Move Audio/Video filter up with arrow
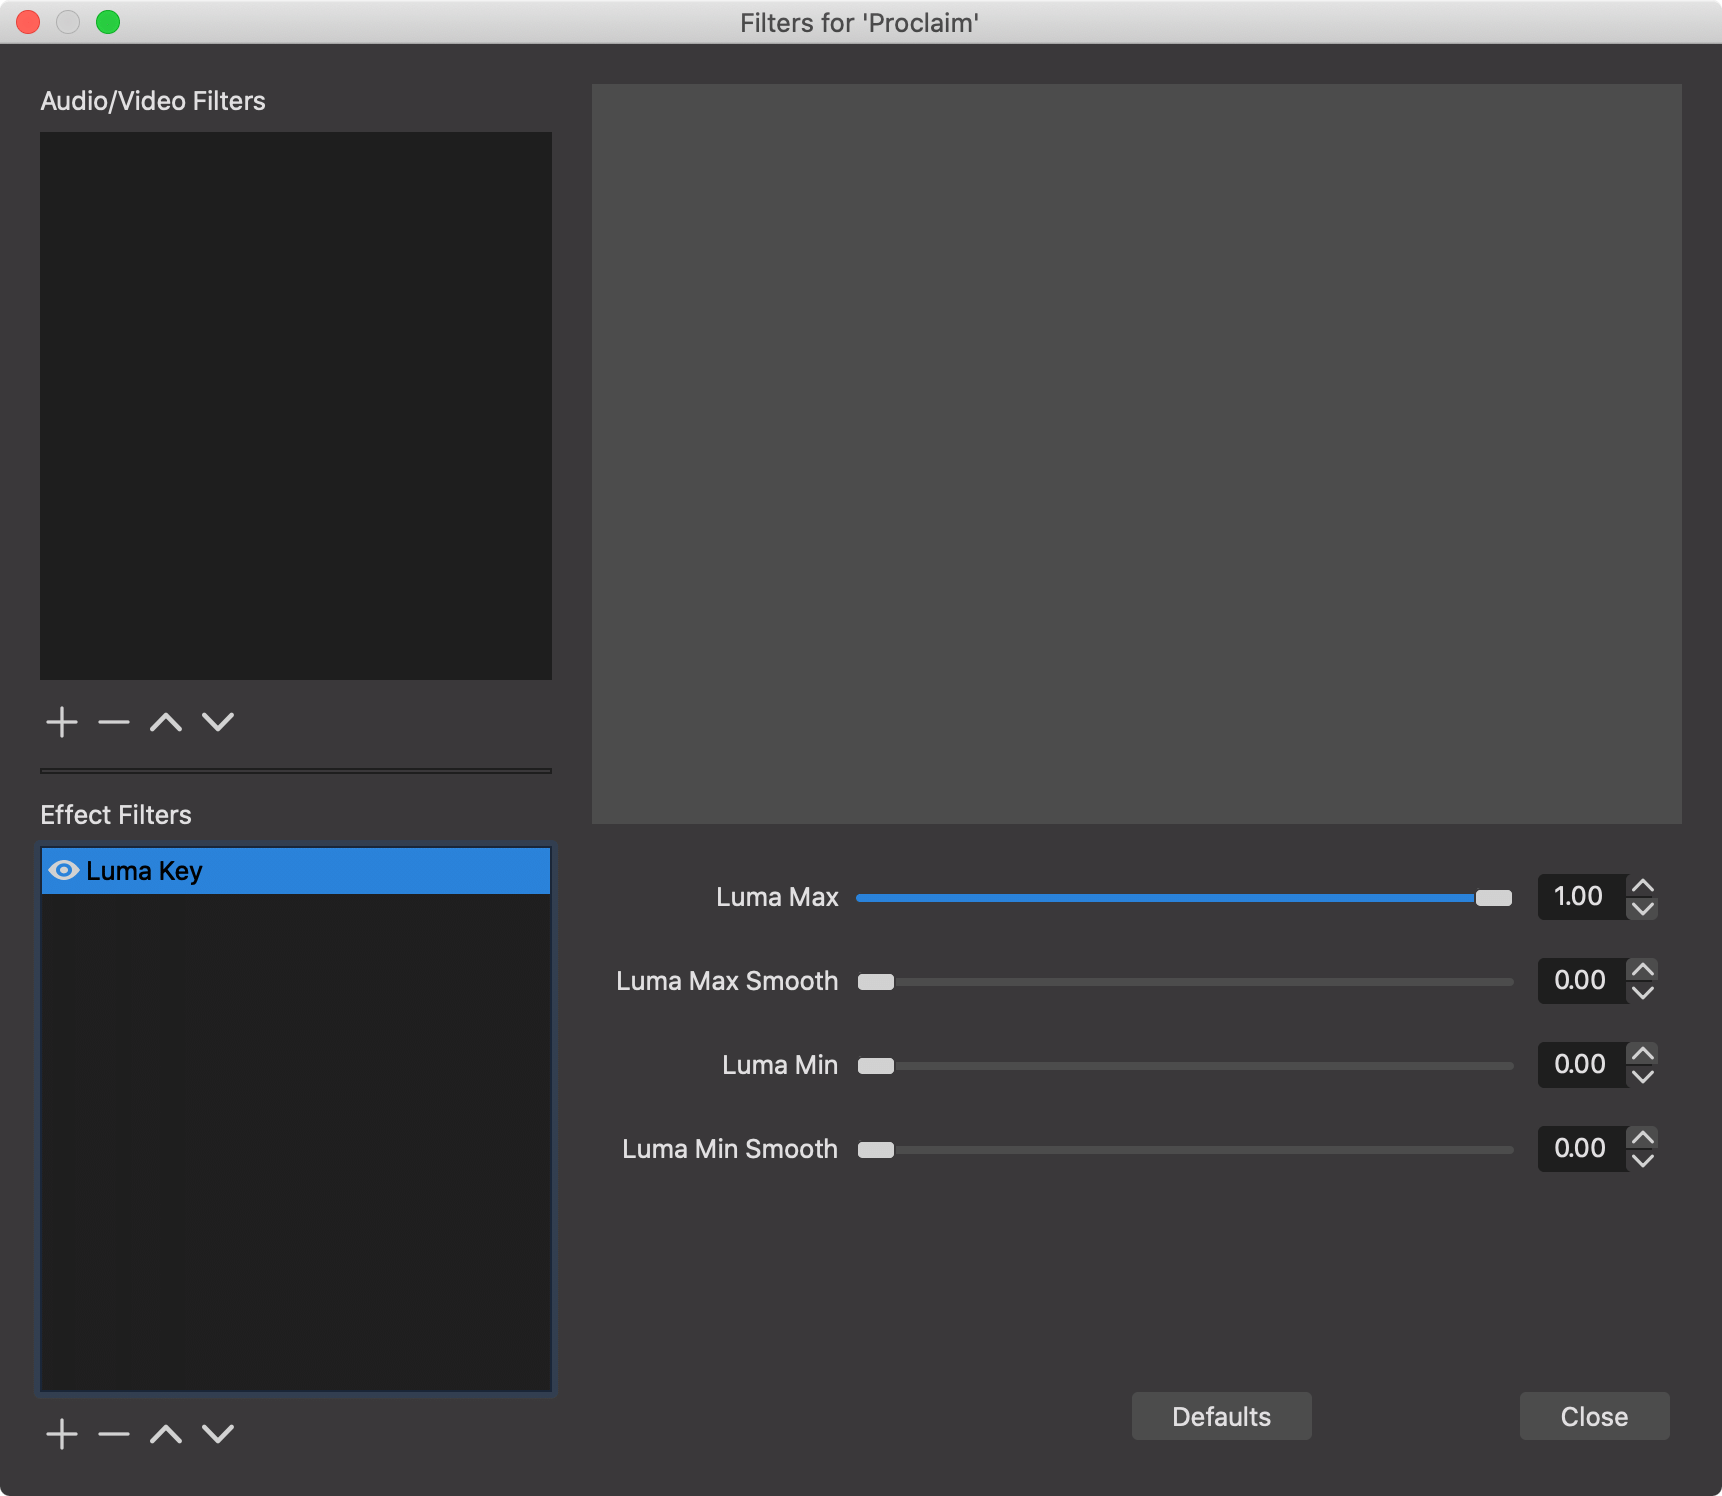1722x1496 pixels. 166,722
